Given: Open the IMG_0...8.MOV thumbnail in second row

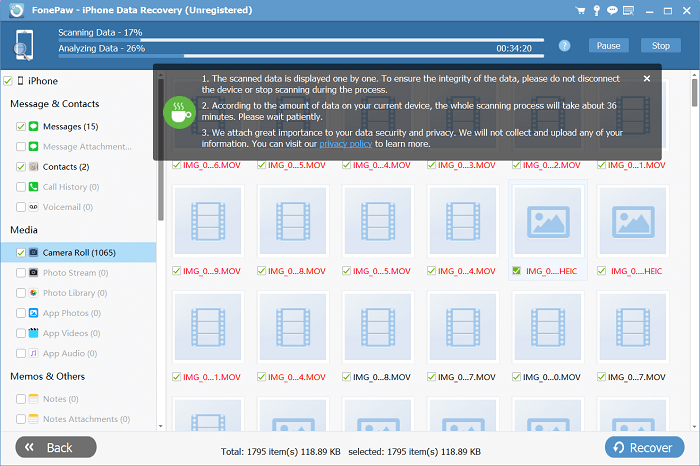Looking at the screenshot, I should coord(293,221).
